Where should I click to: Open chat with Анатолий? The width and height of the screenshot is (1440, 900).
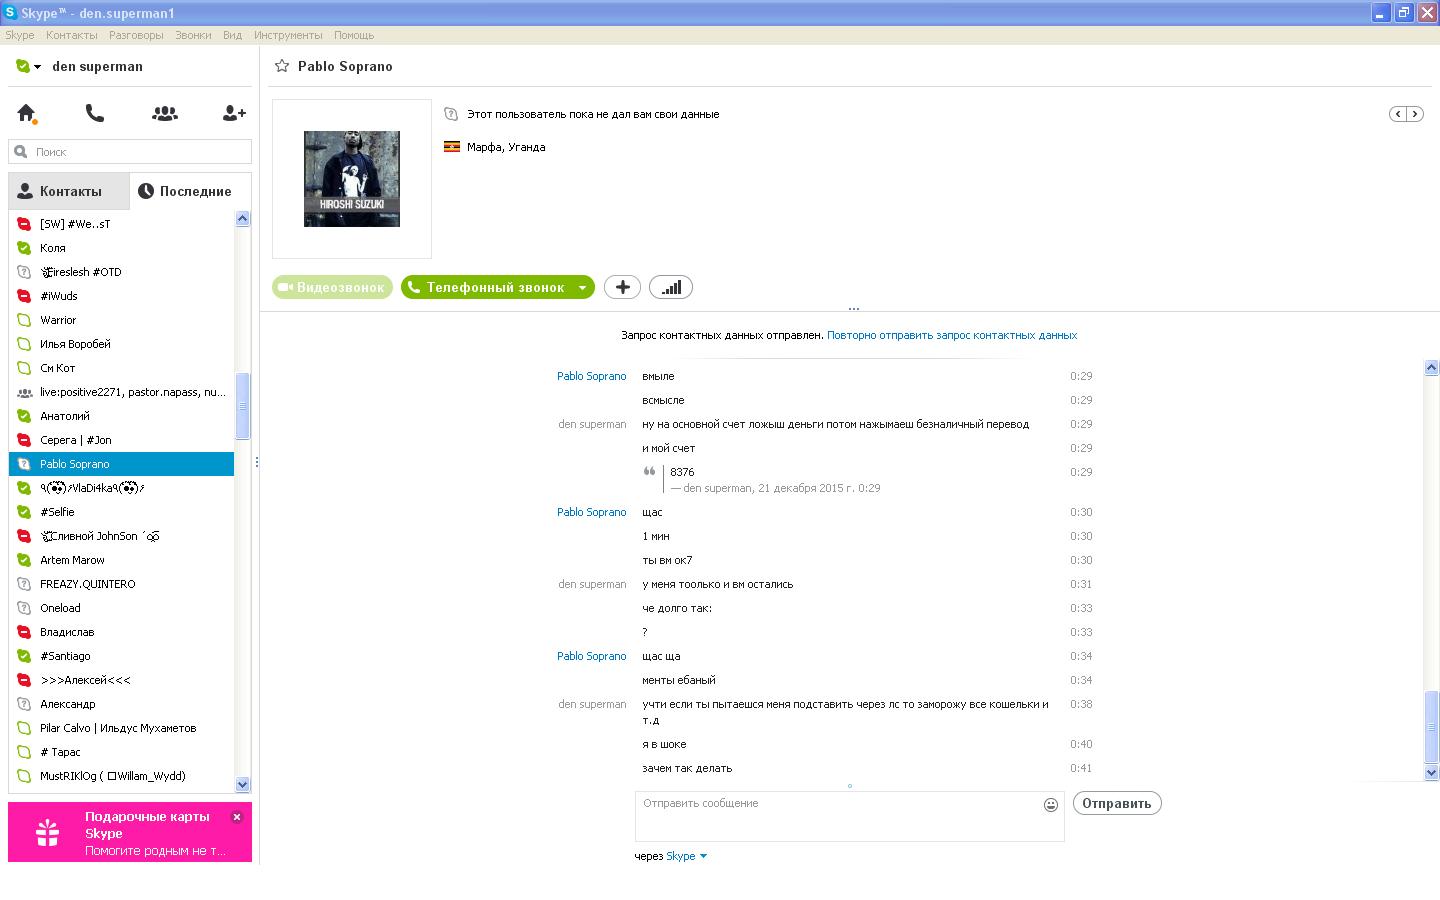coord(121,416)
